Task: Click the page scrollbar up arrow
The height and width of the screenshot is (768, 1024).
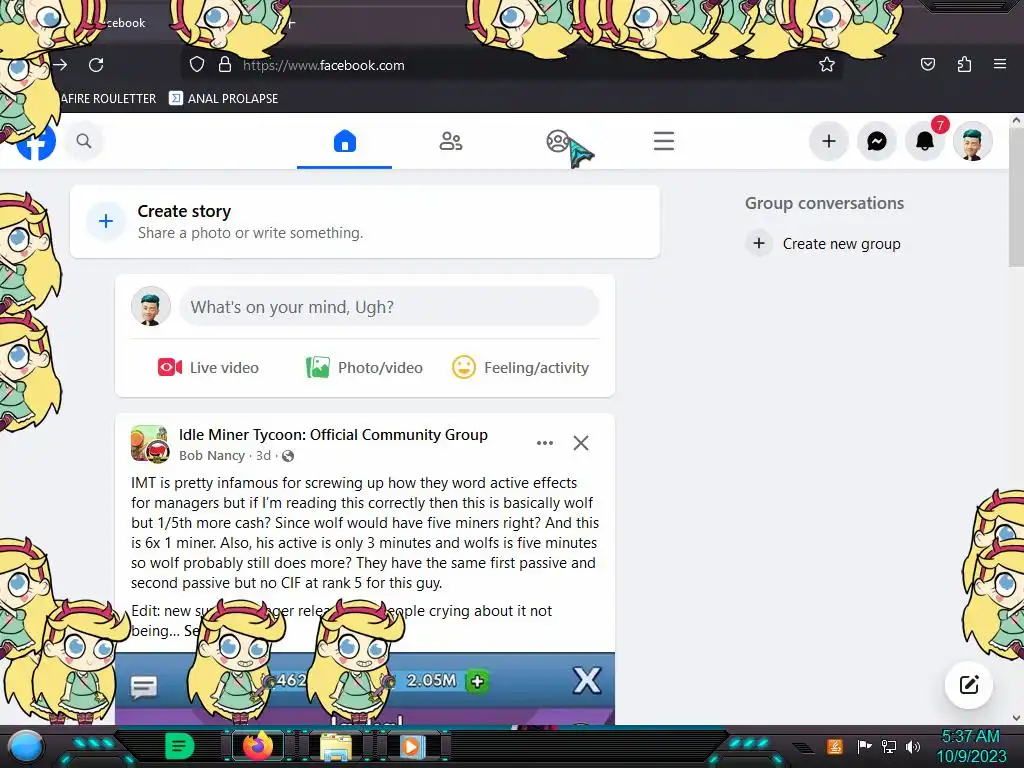Action: coord(1016,120)
